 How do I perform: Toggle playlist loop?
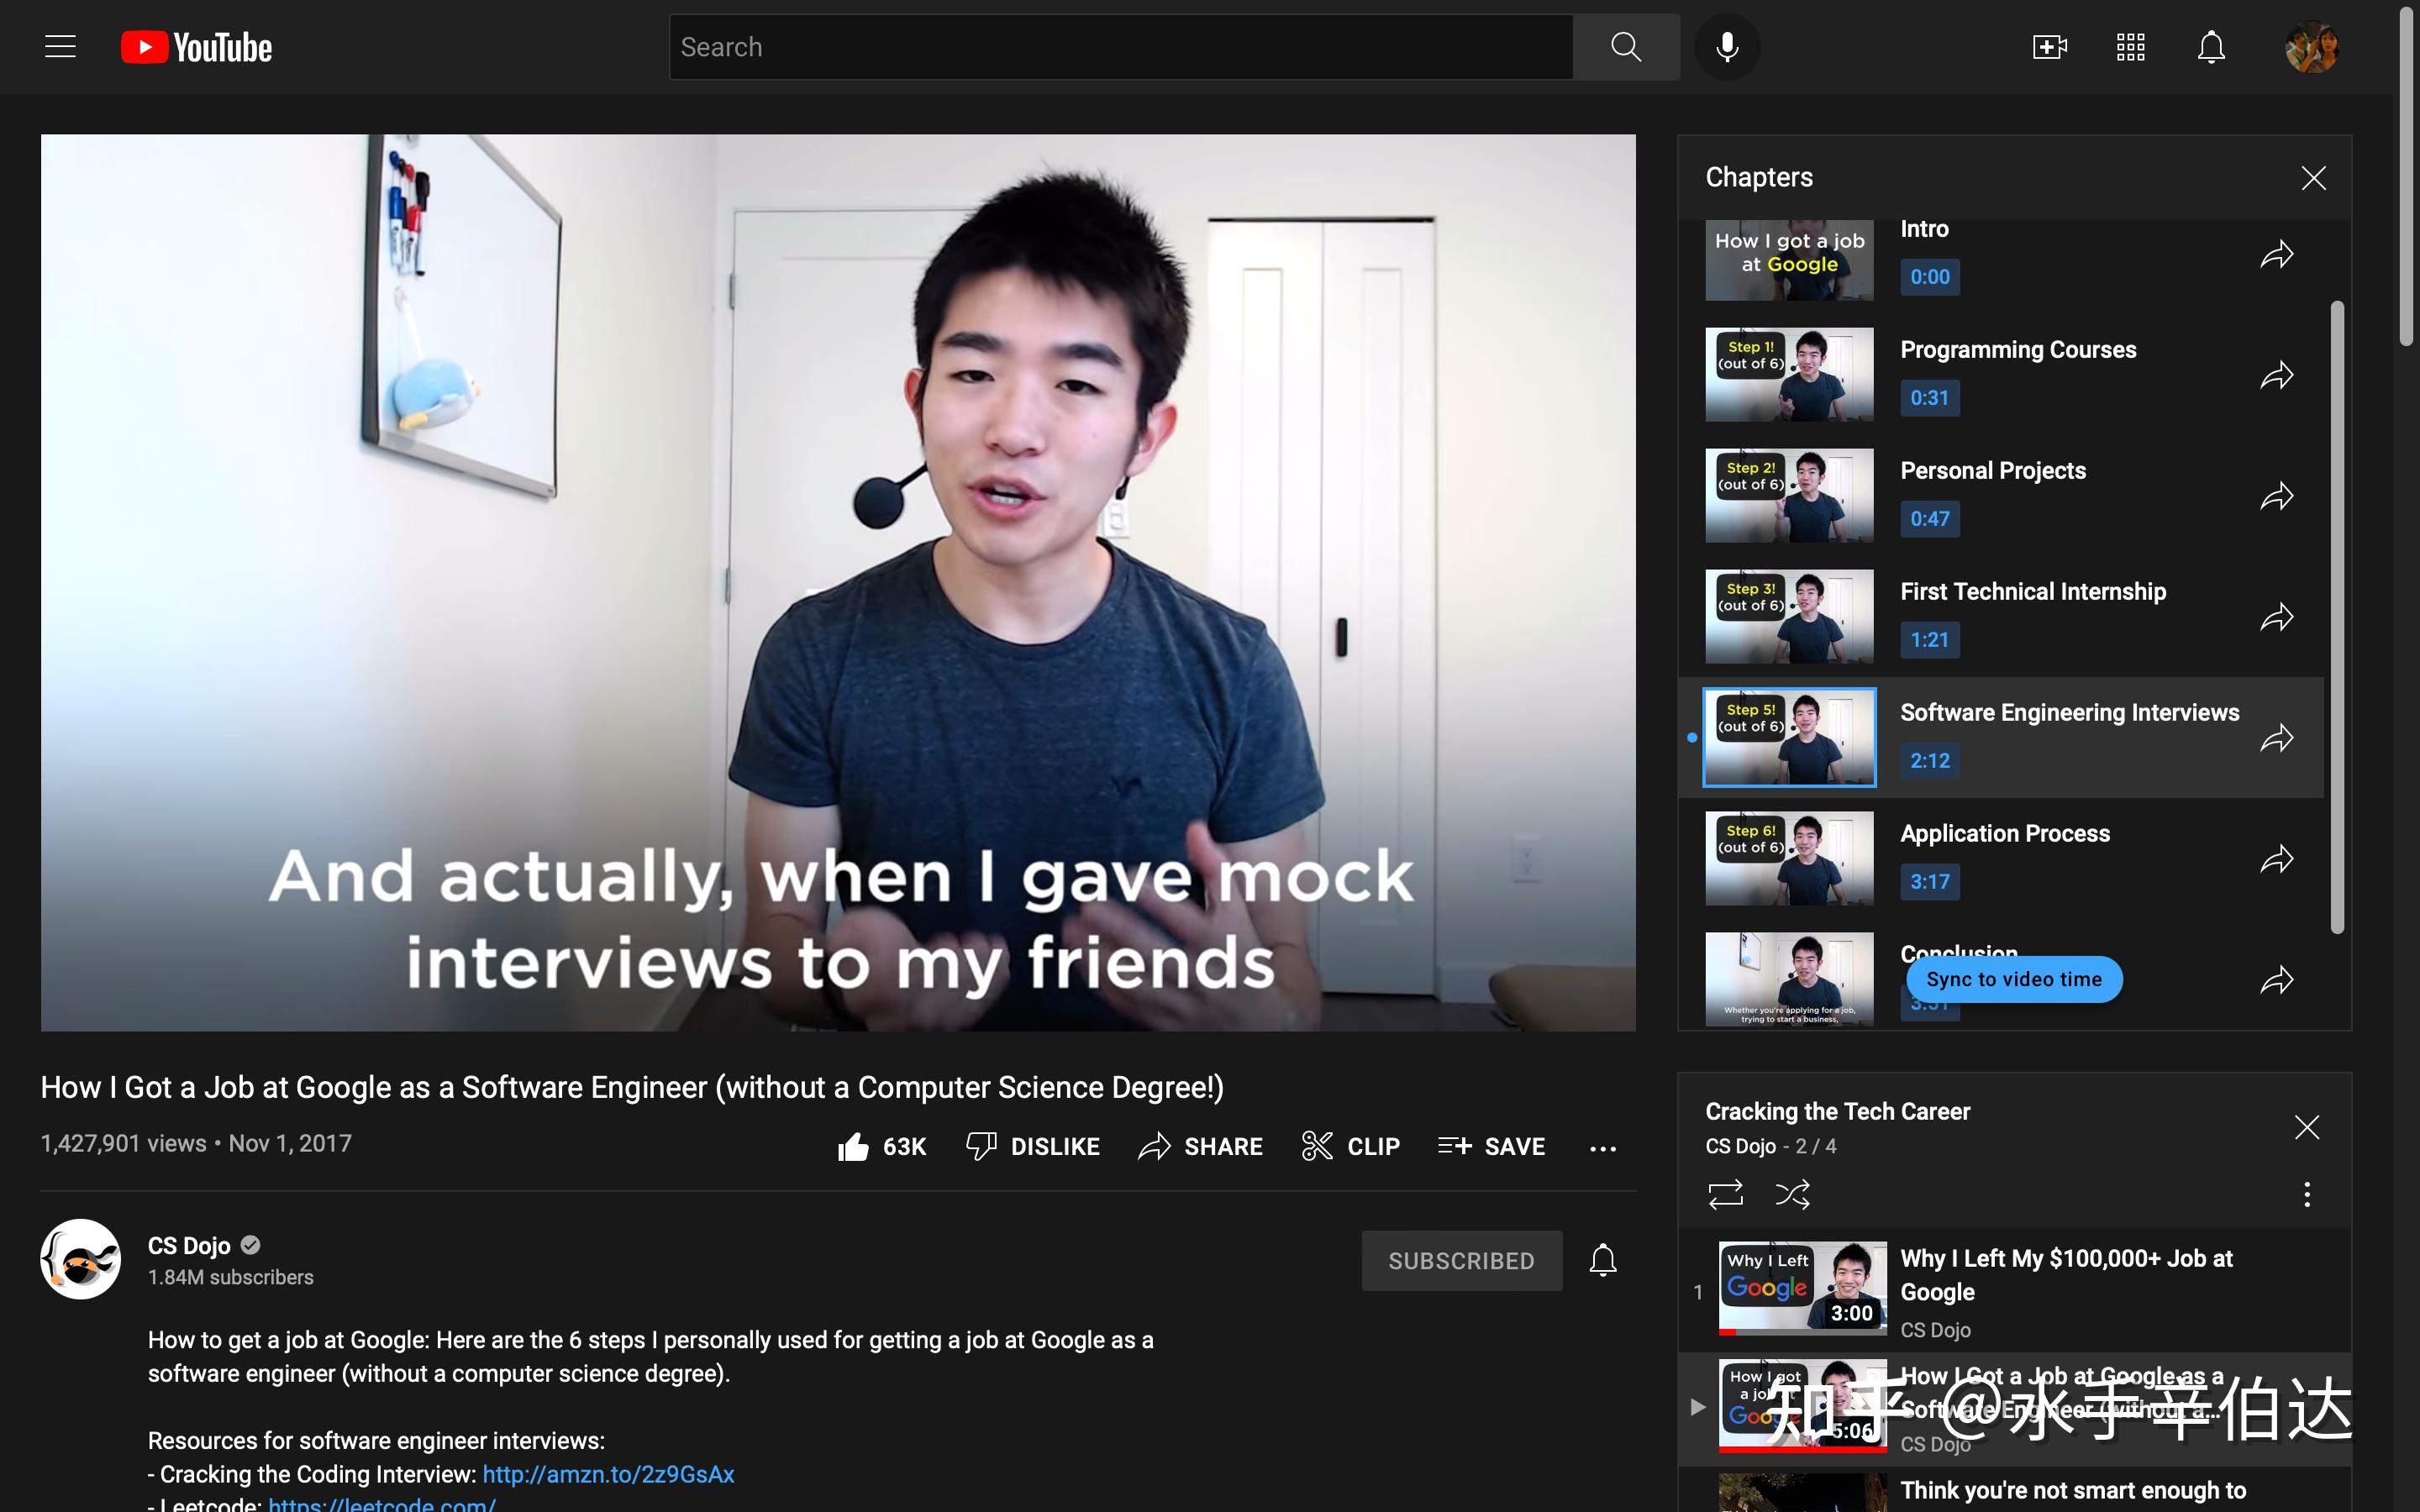coord(1725,1194)
